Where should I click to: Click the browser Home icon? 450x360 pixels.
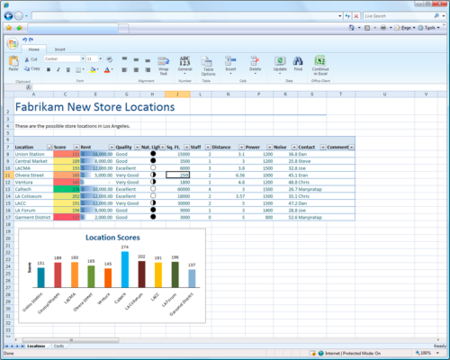pos(352,28)
